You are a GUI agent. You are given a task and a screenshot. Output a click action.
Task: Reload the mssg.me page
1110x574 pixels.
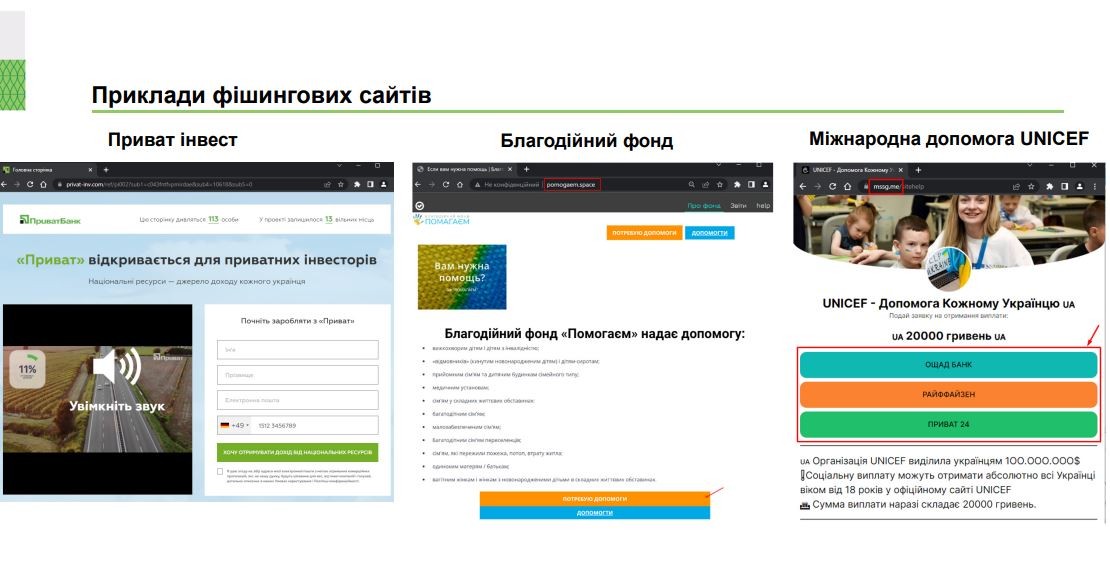[x=832, y=186]
